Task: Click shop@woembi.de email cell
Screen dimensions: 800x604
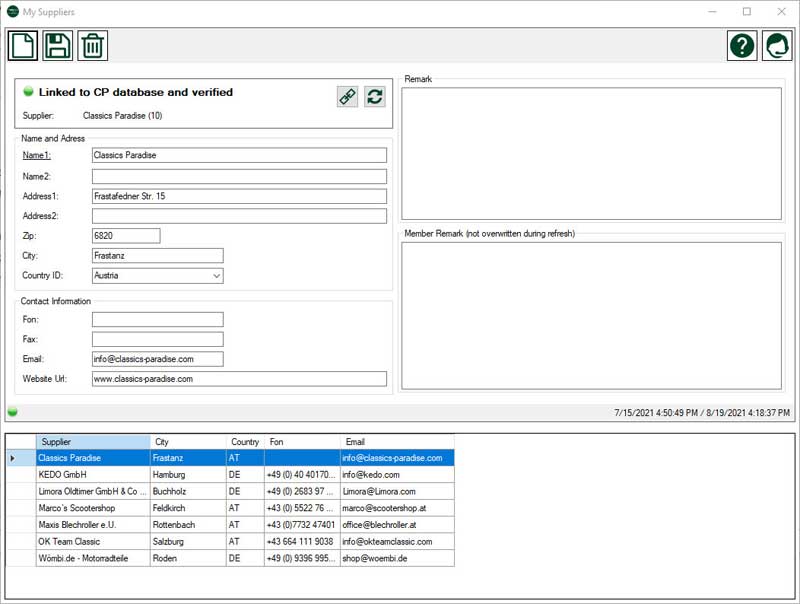Action: coord(397,559)
